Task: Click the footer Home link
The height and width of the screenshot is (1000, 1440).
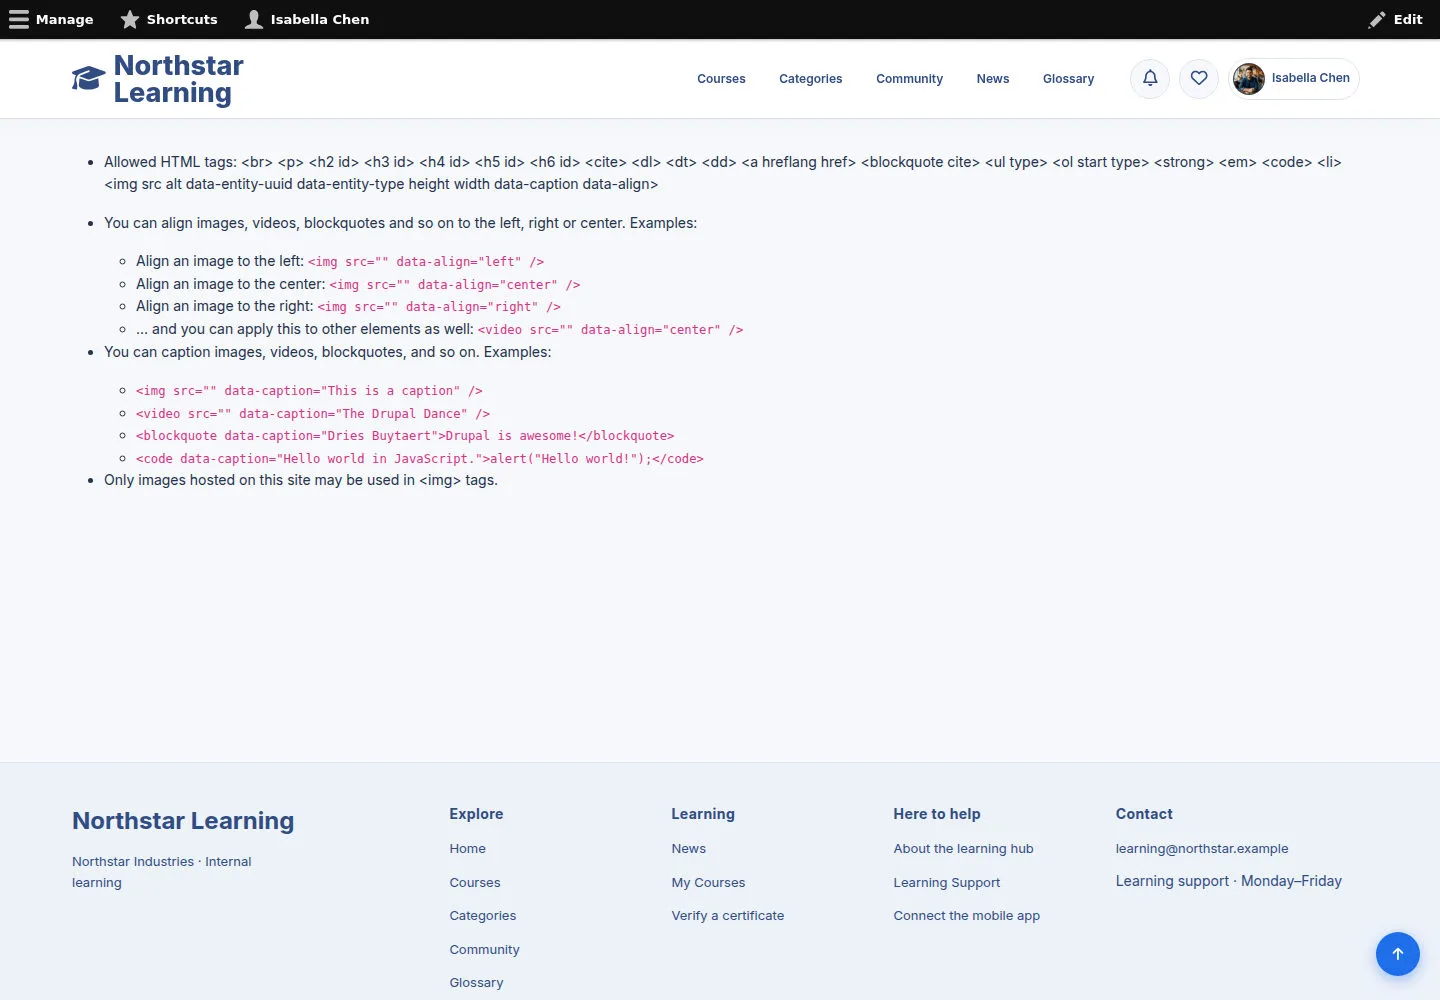Action: pyautogui.click(x=467, y=849)
